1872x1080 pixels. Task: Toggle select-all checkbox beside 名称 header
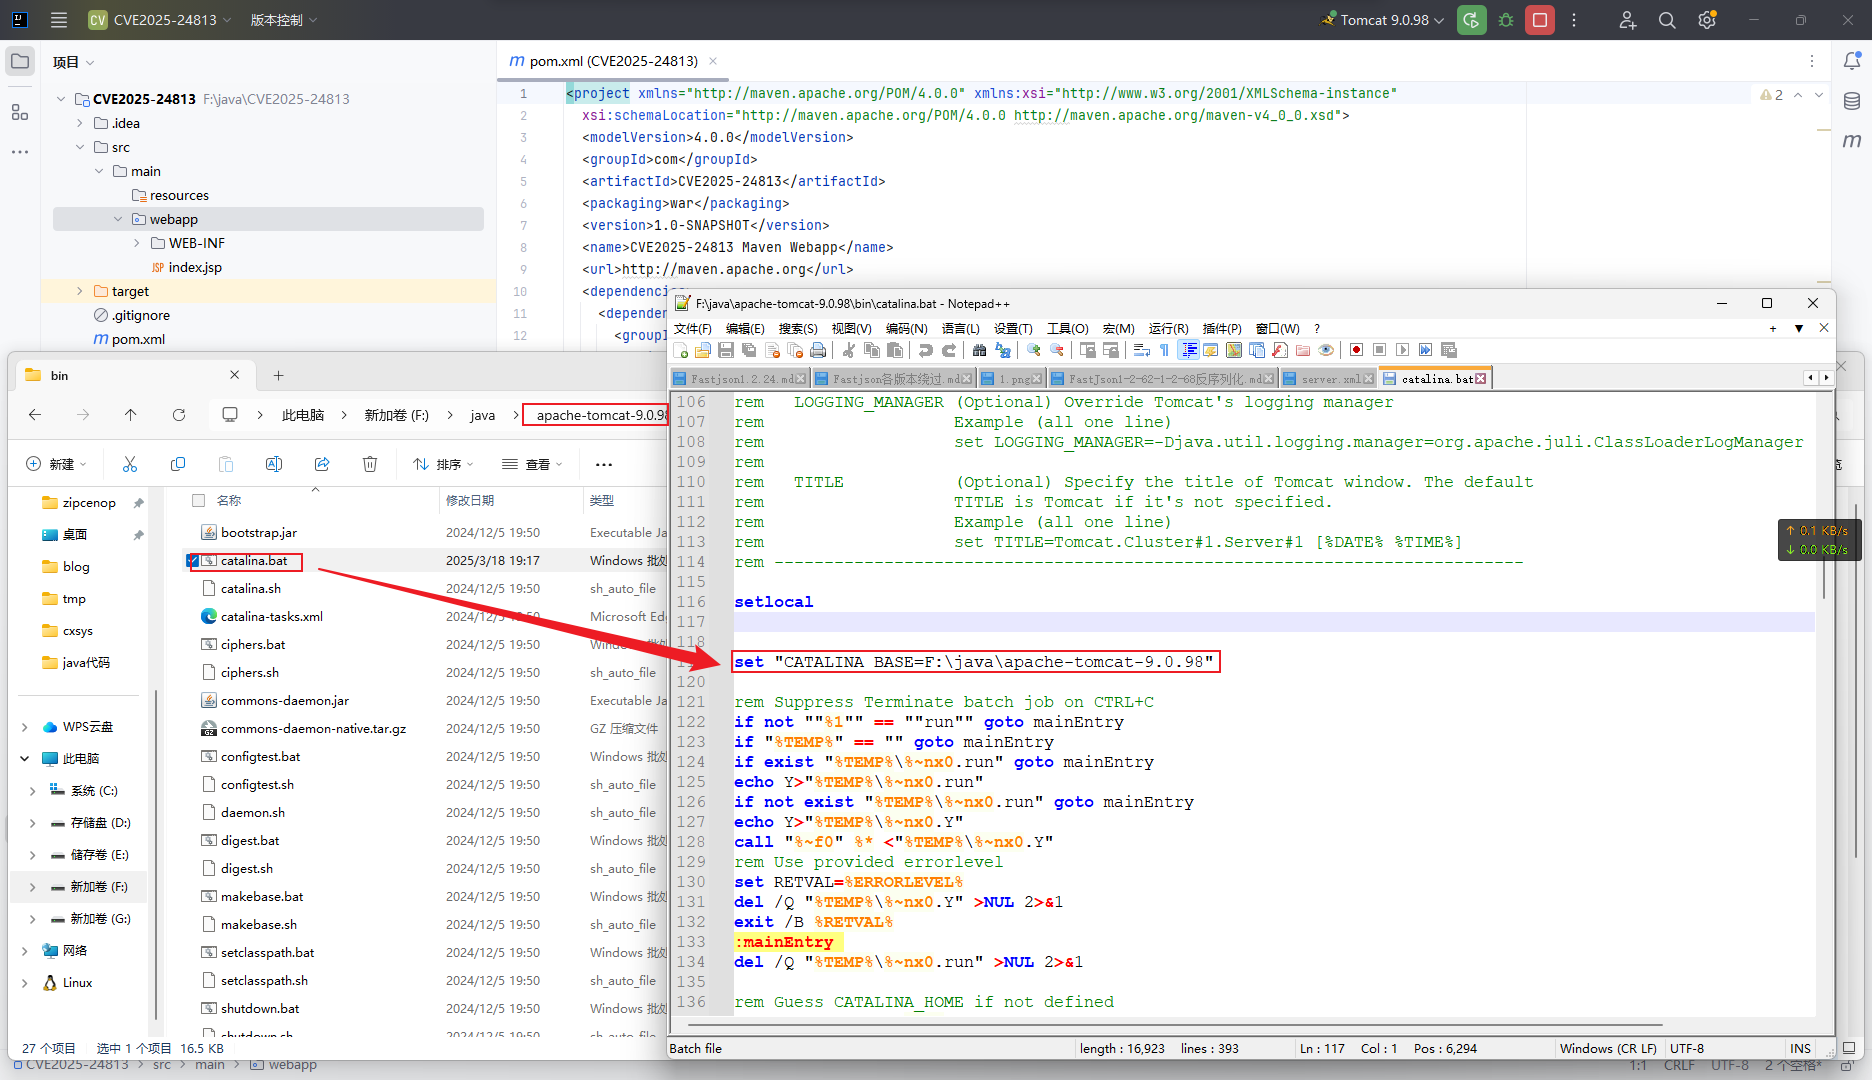pos(198,500)
